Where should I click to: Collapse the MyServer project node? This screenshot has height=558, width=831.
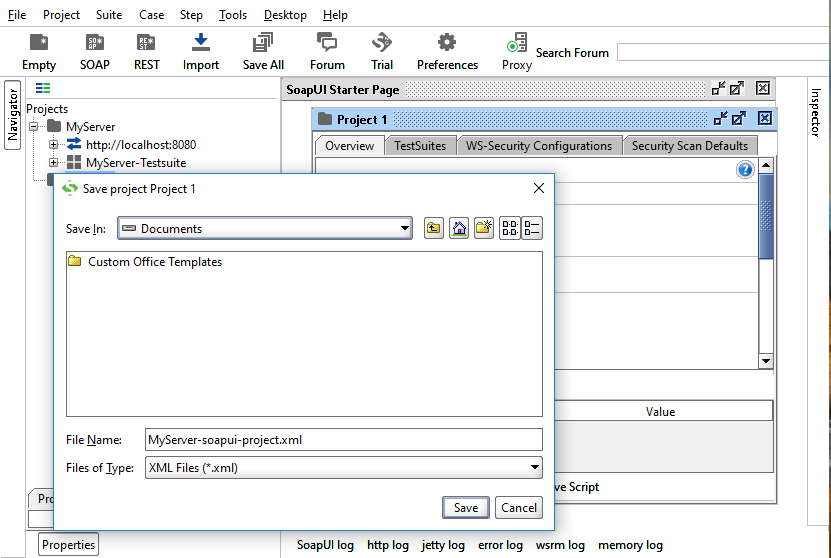tap(34, 127)
